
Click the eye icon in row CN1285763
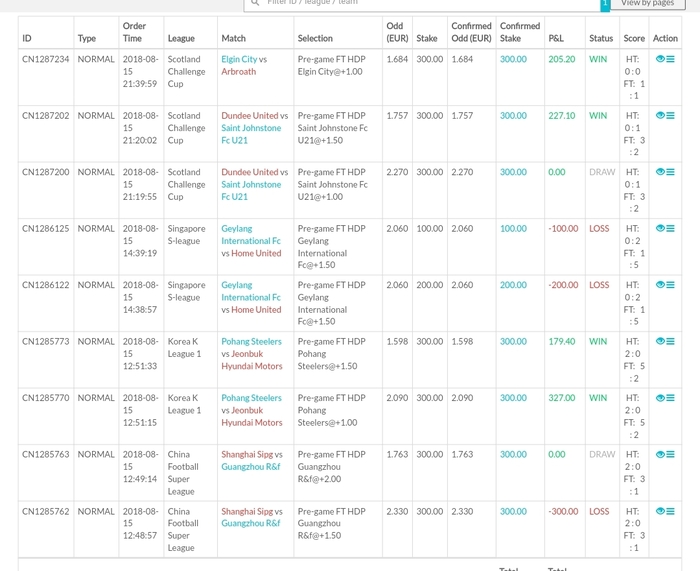[660, 454]
